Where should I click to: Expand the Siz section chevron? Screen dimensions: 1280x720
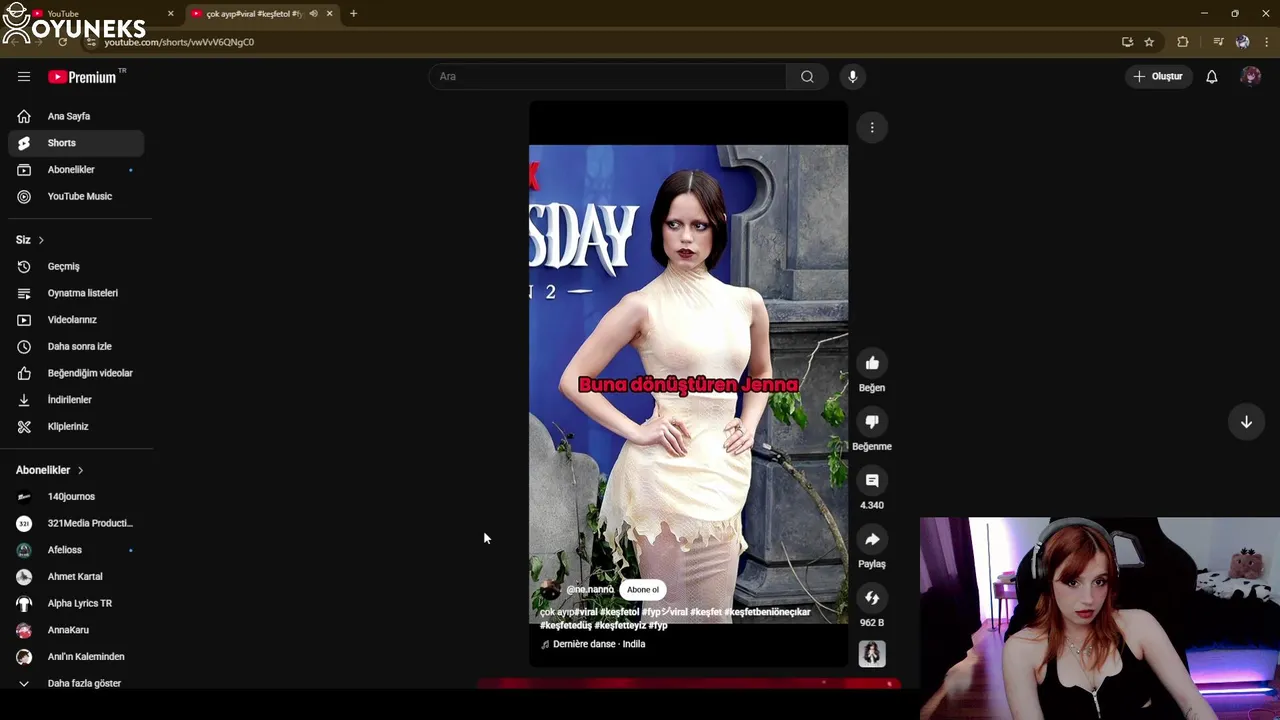click(41, 240)
